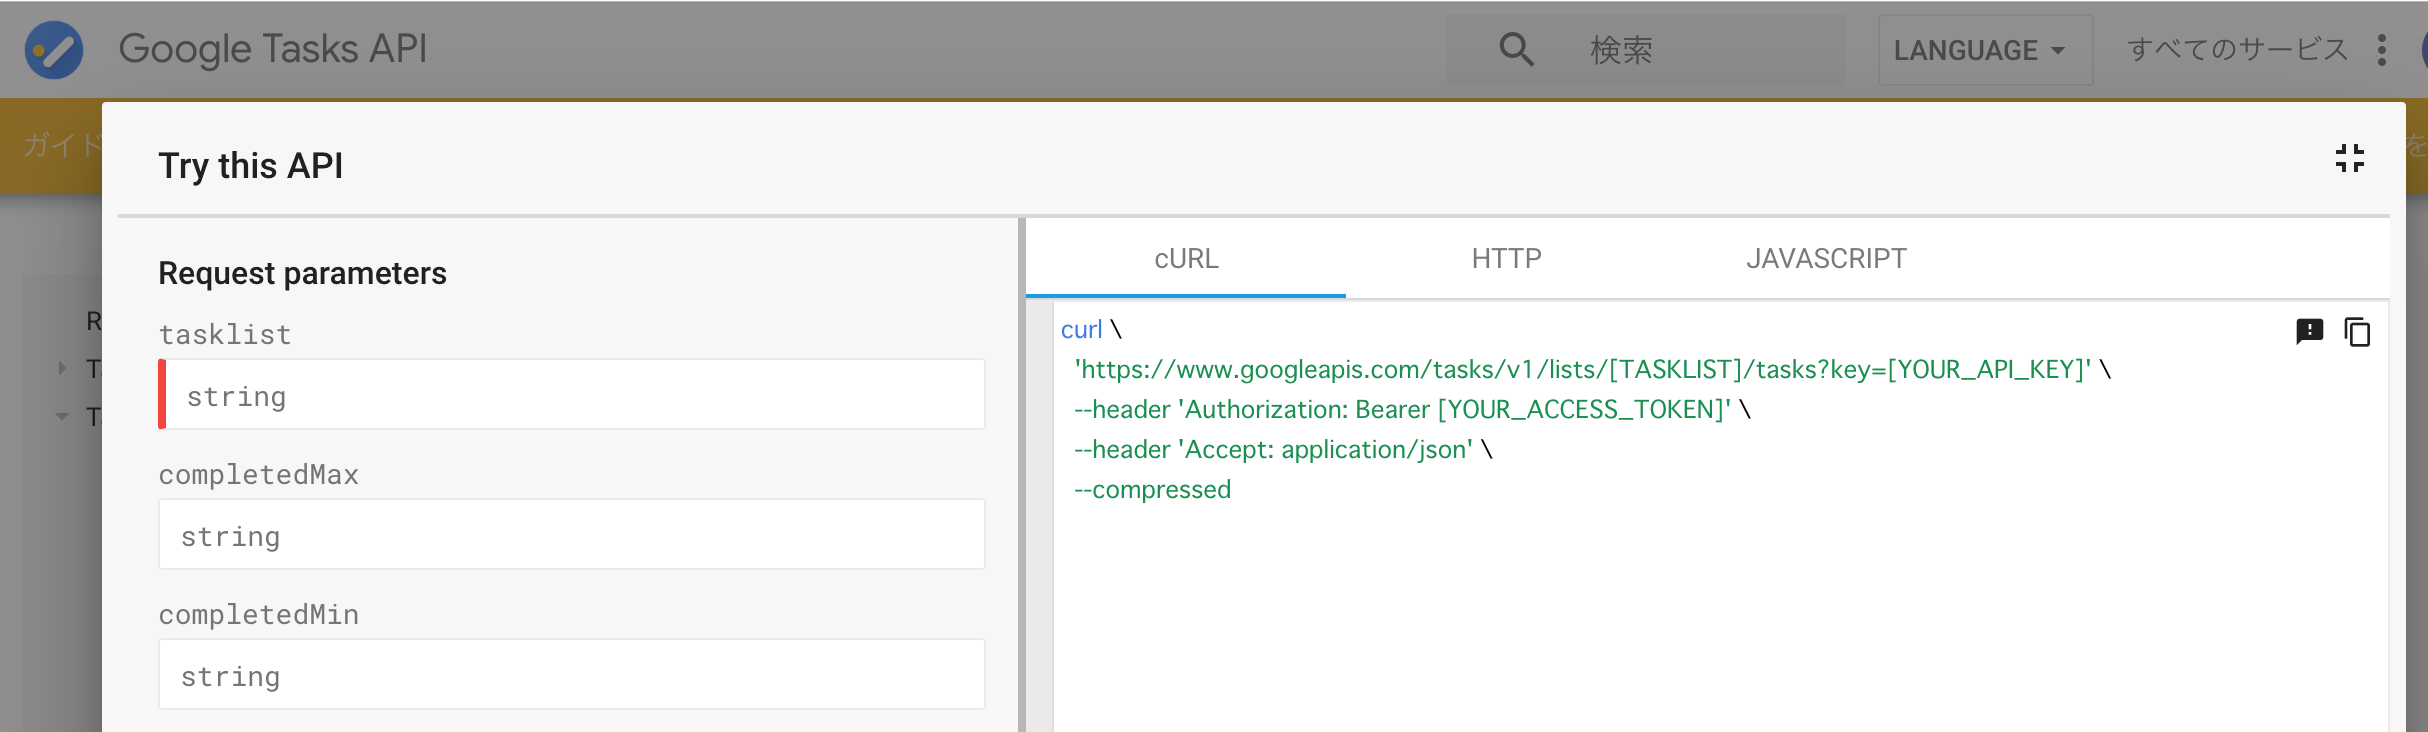Exit fullscreen of Try this API panel
The height and width of the screenshot is (732, 2428).
point(2349,158)
